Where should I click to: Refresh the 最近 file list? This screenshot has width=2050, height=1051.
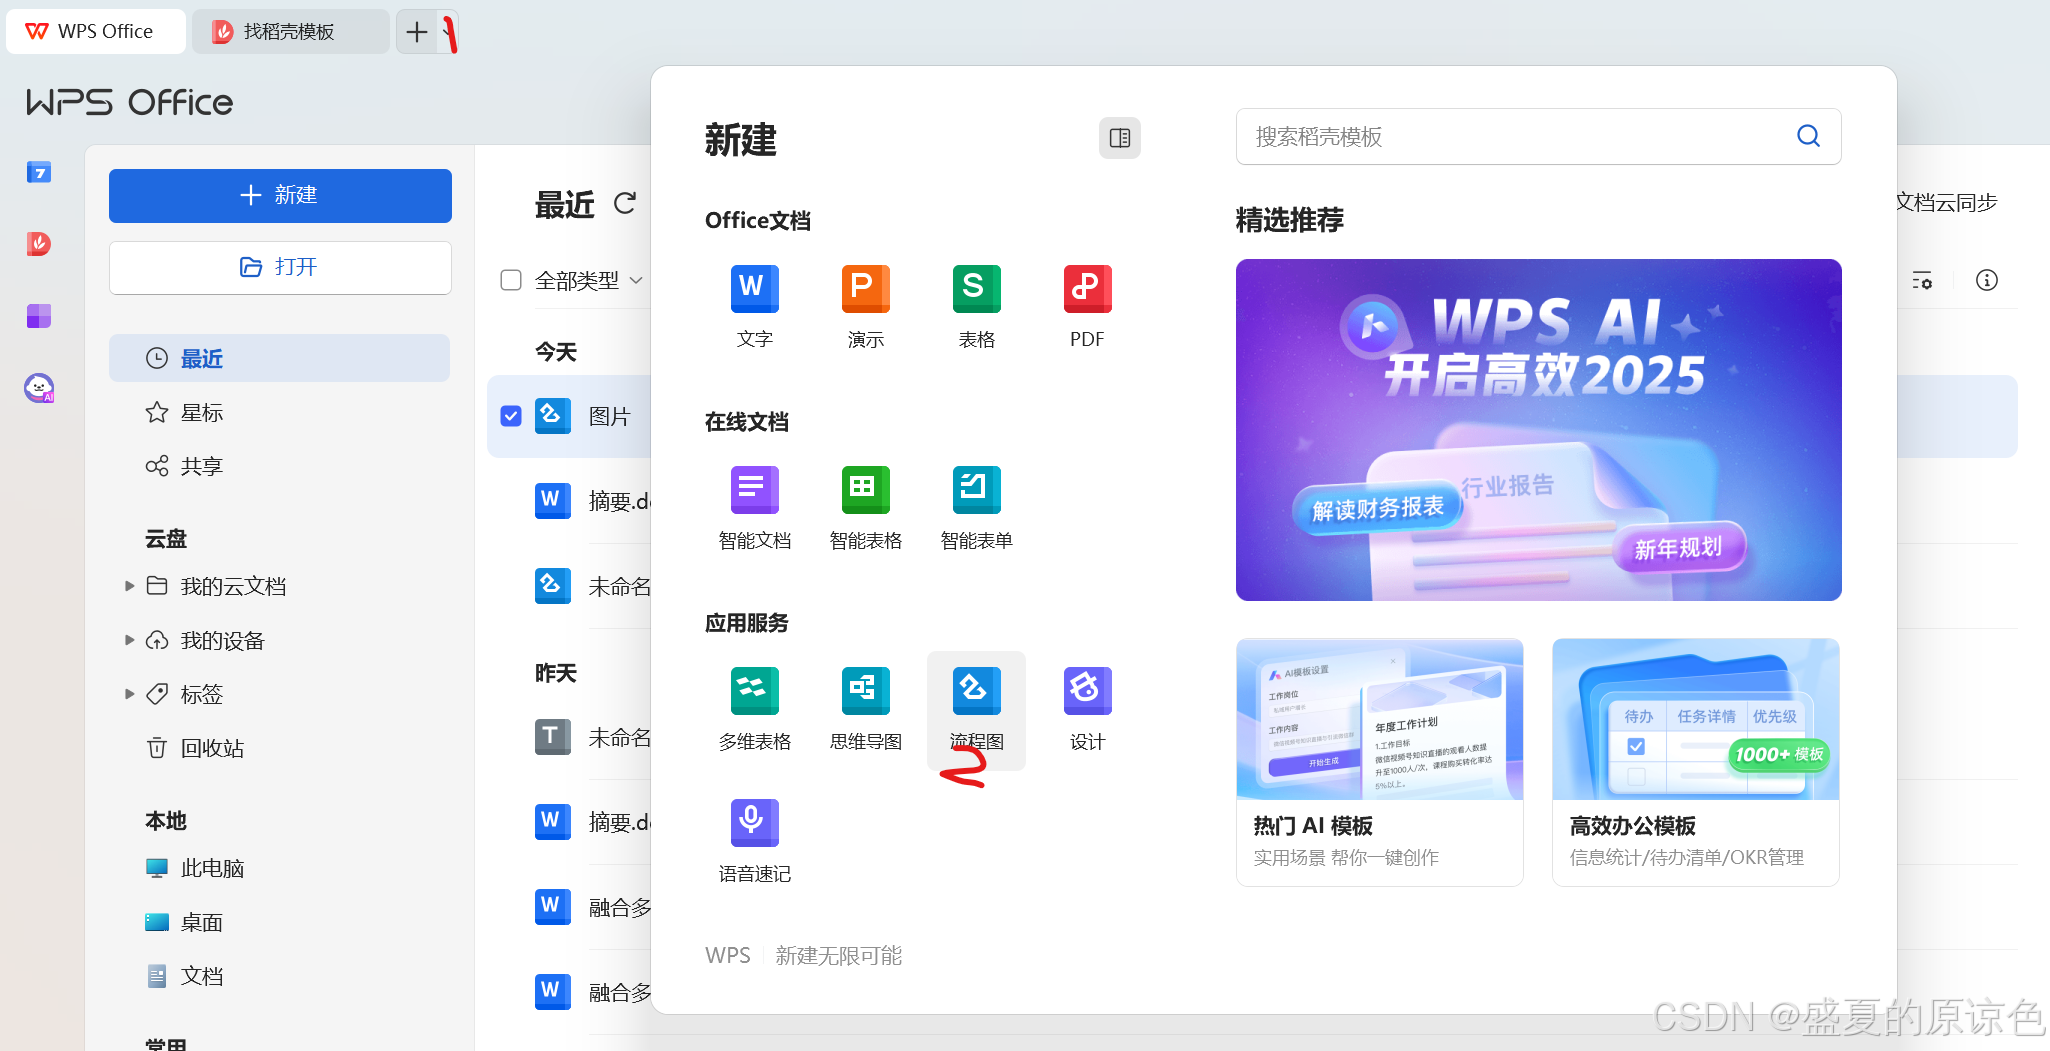tap(625, 204)
